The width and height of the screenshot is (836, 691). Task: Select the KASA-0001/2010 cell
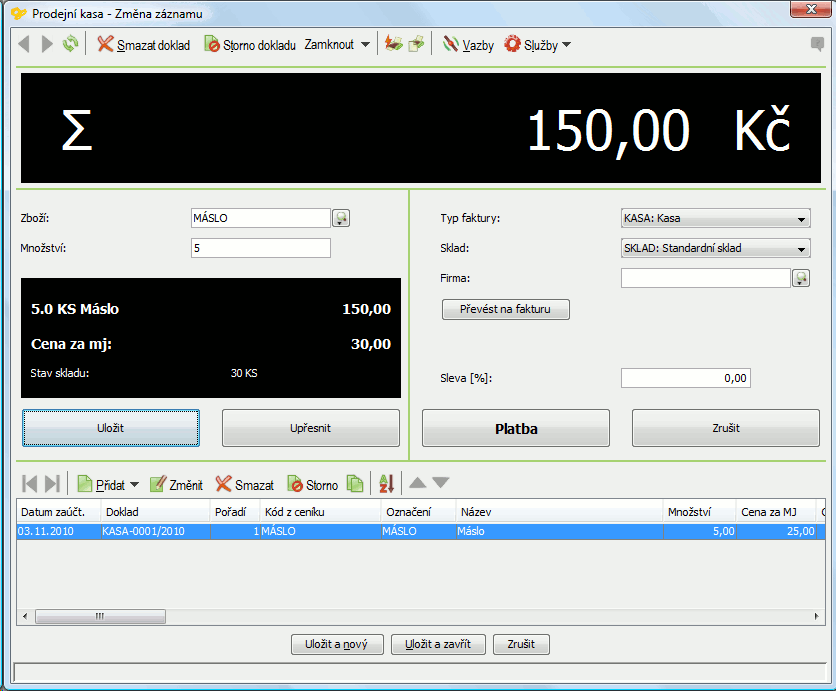[x=156, y=531]
